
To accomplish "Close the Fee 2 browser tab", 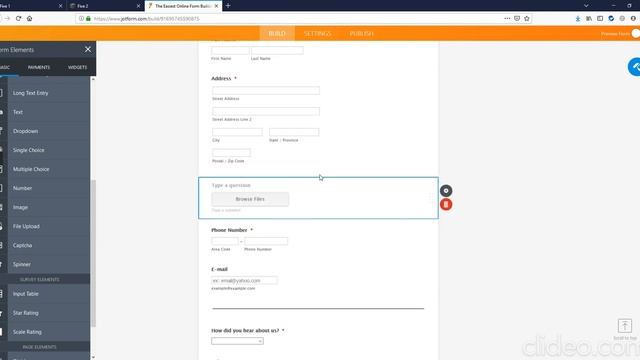I will pos(138,6).
